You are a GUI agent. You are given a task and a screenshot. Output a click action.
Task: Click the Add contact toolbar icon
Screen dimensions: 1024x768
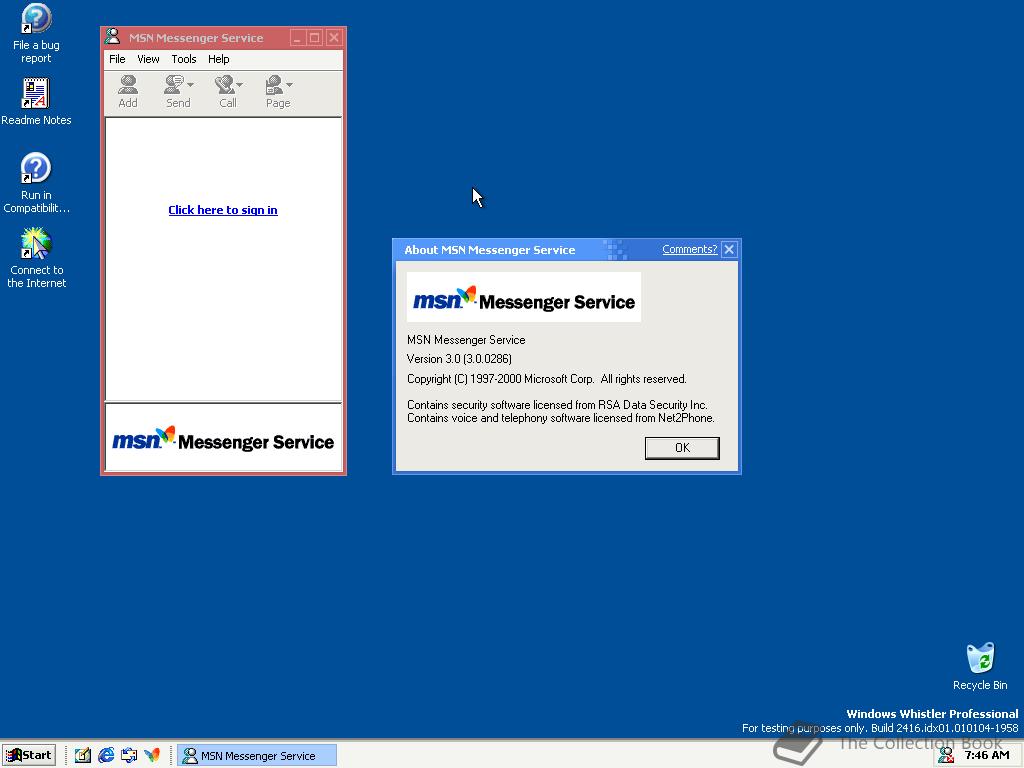click(x=128, y=91)
